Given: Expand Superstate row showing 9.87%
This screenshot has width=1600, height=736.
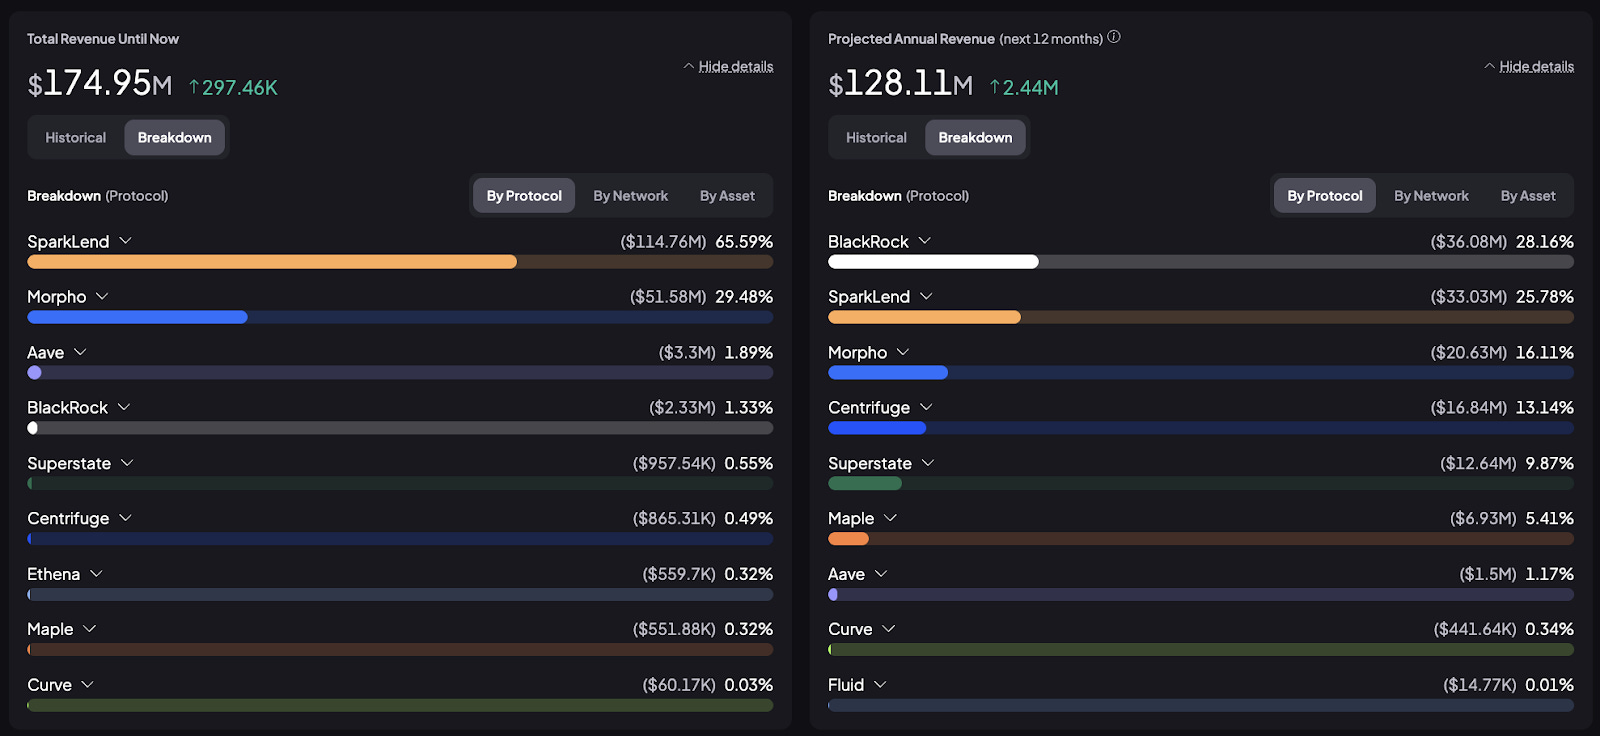Looking at the screenshot, I should pos(928,463).
